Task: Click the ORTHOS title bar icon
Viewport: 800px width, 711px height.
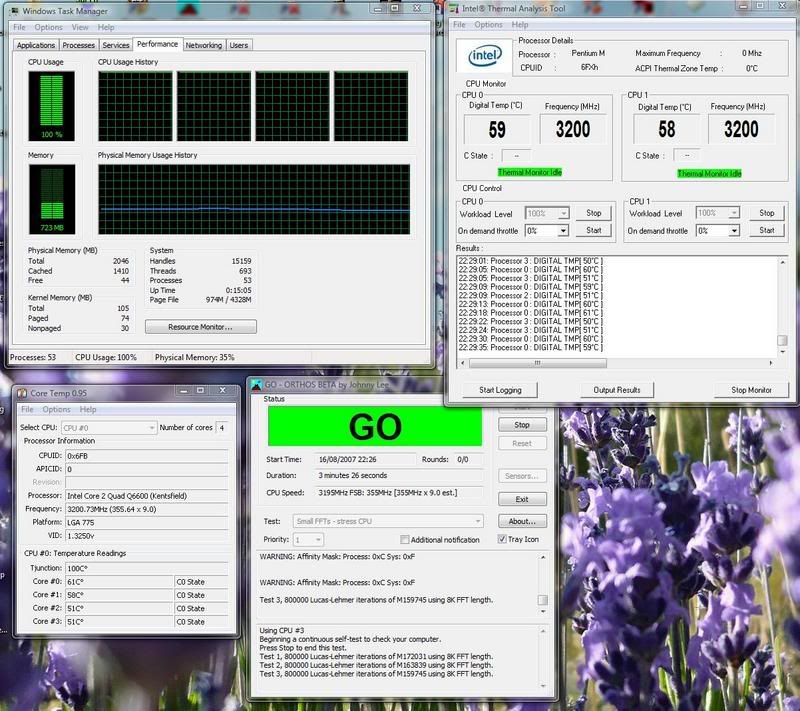Action: (257, 386)
